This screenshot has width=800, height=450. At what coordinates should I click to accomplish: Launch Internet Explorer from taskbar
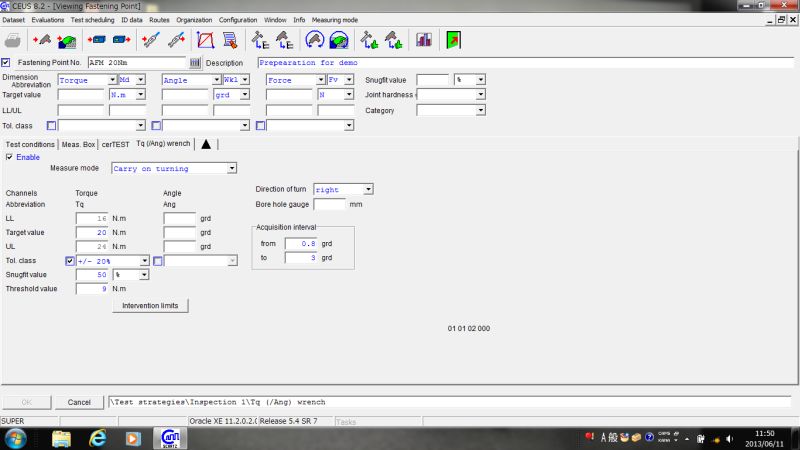pyautogui.click(x=97, y=439)
